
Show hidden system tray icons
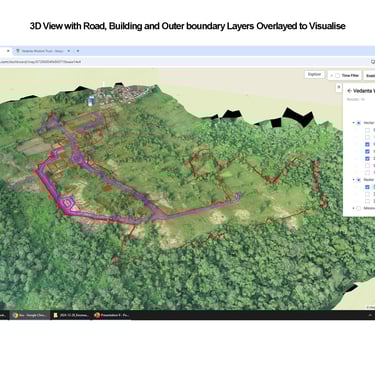pos(370,315)
